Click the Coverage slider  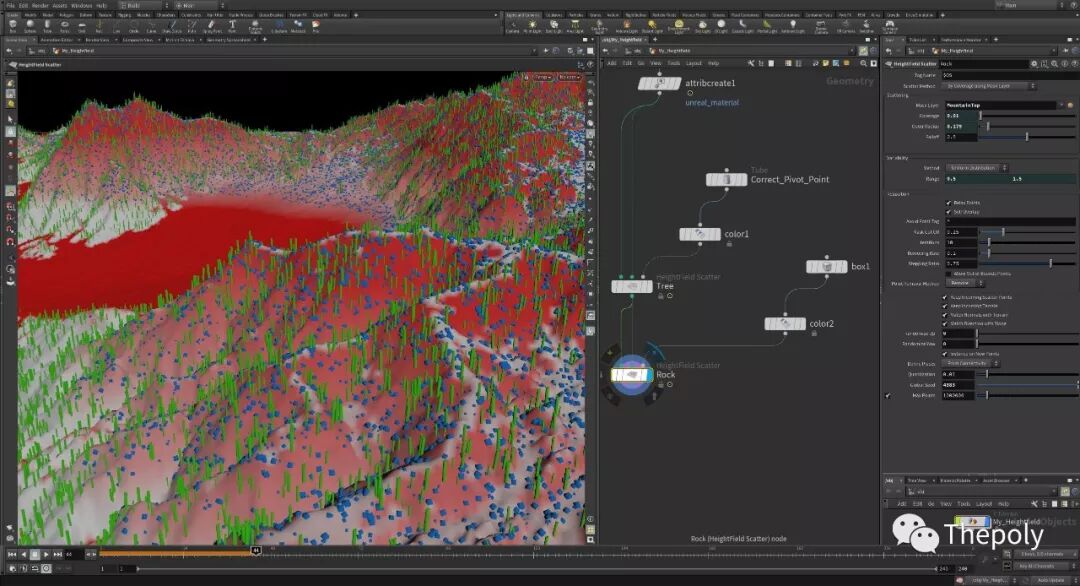point(1026,116)
